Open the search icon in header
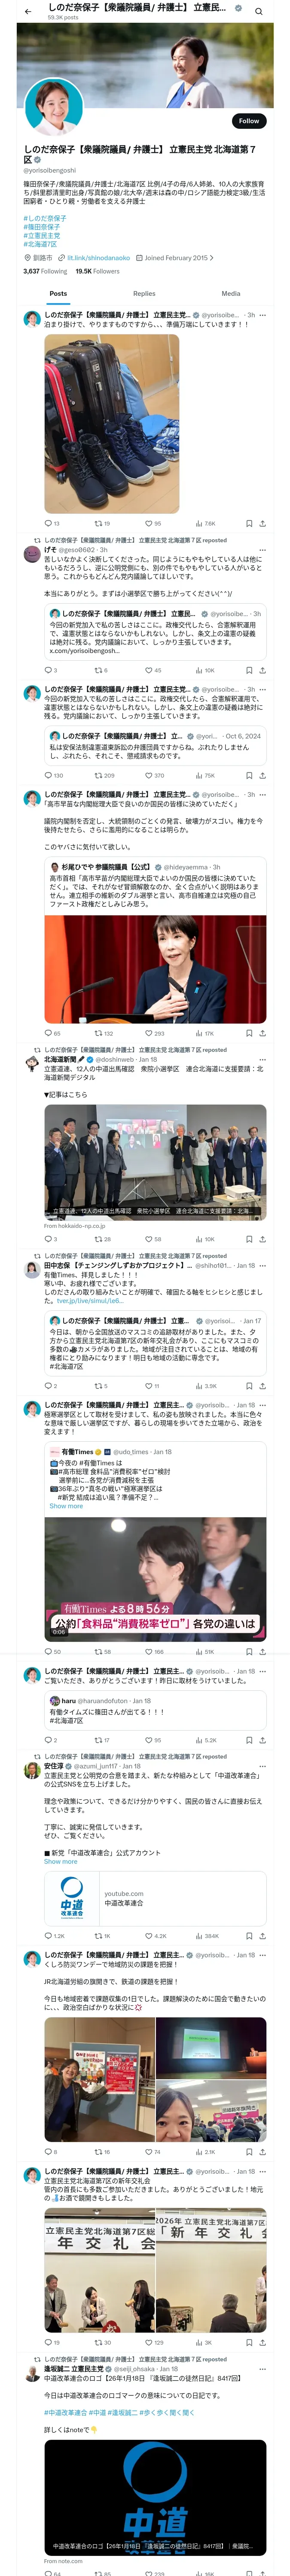 click(x=258, y=12)
